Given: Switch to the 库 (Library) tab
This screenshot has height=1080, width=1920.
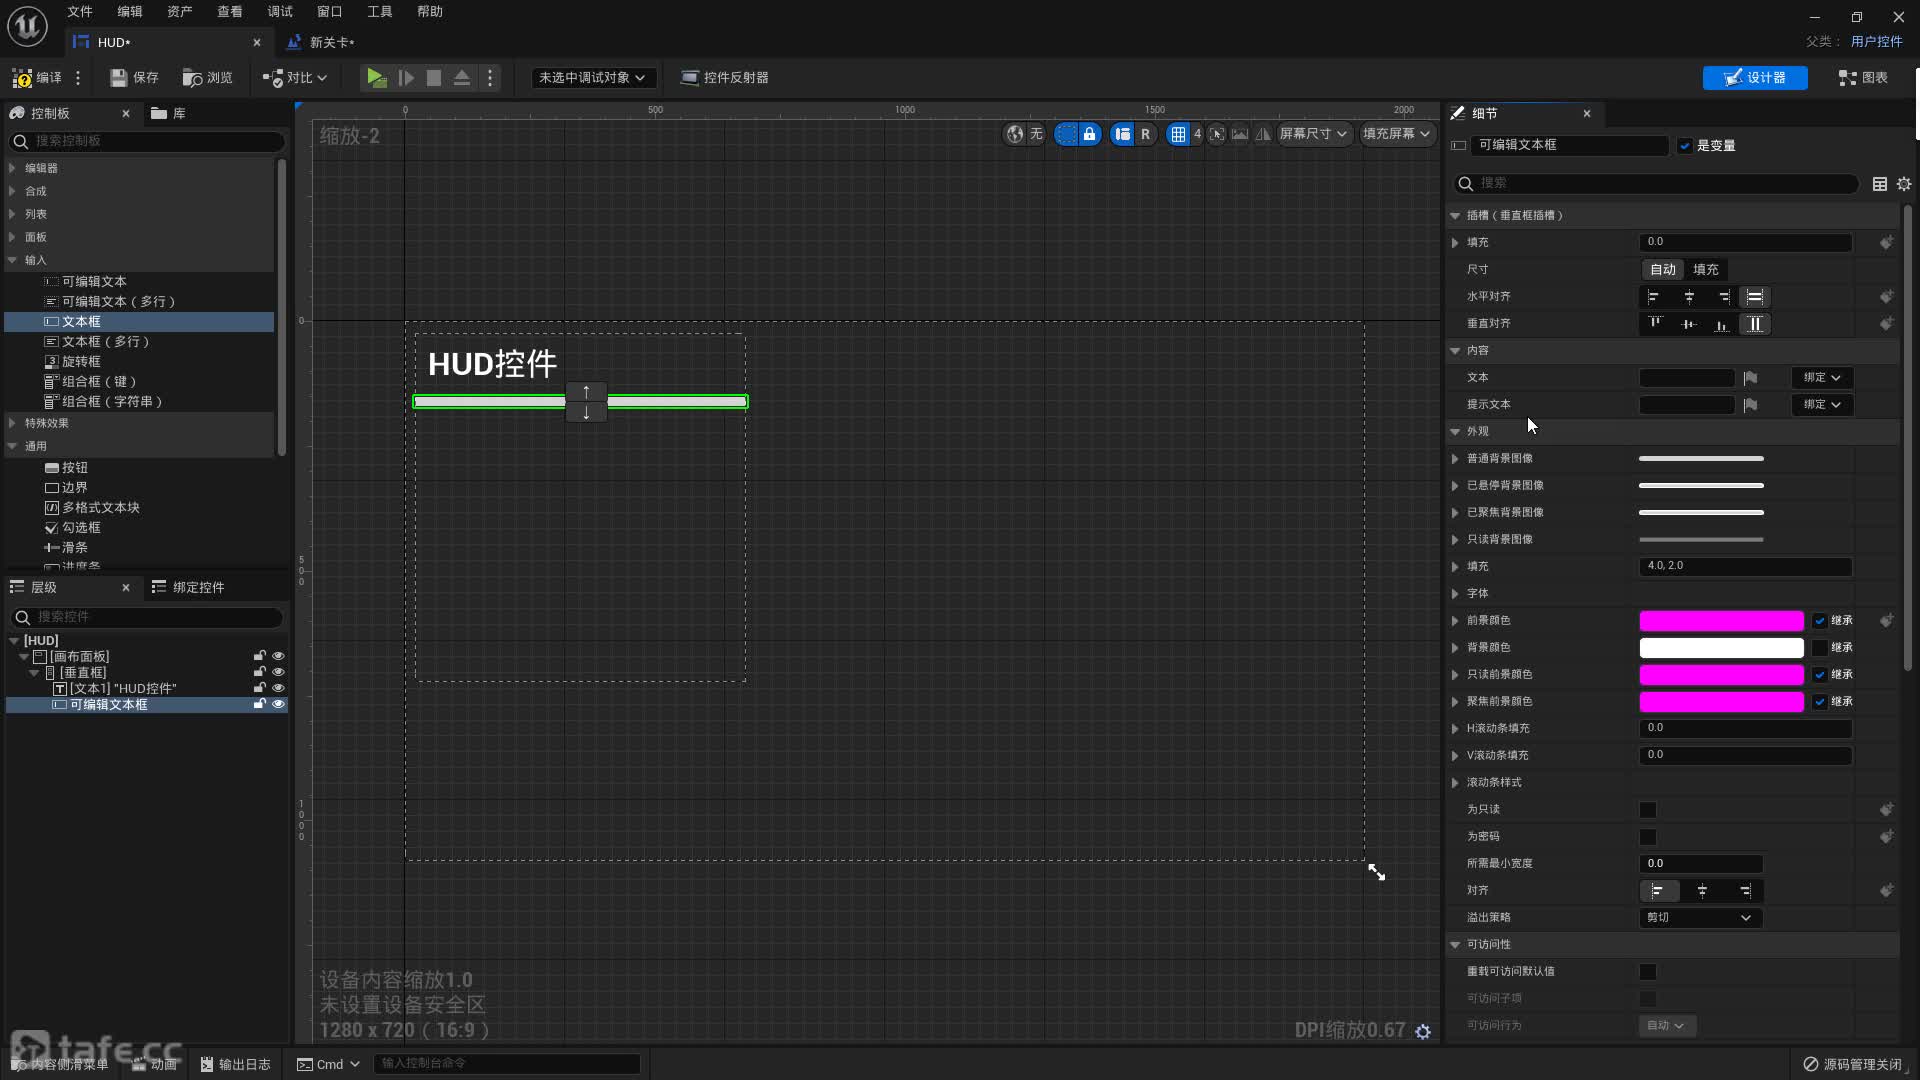Looking at the screenshot, I should click(169, 113).
